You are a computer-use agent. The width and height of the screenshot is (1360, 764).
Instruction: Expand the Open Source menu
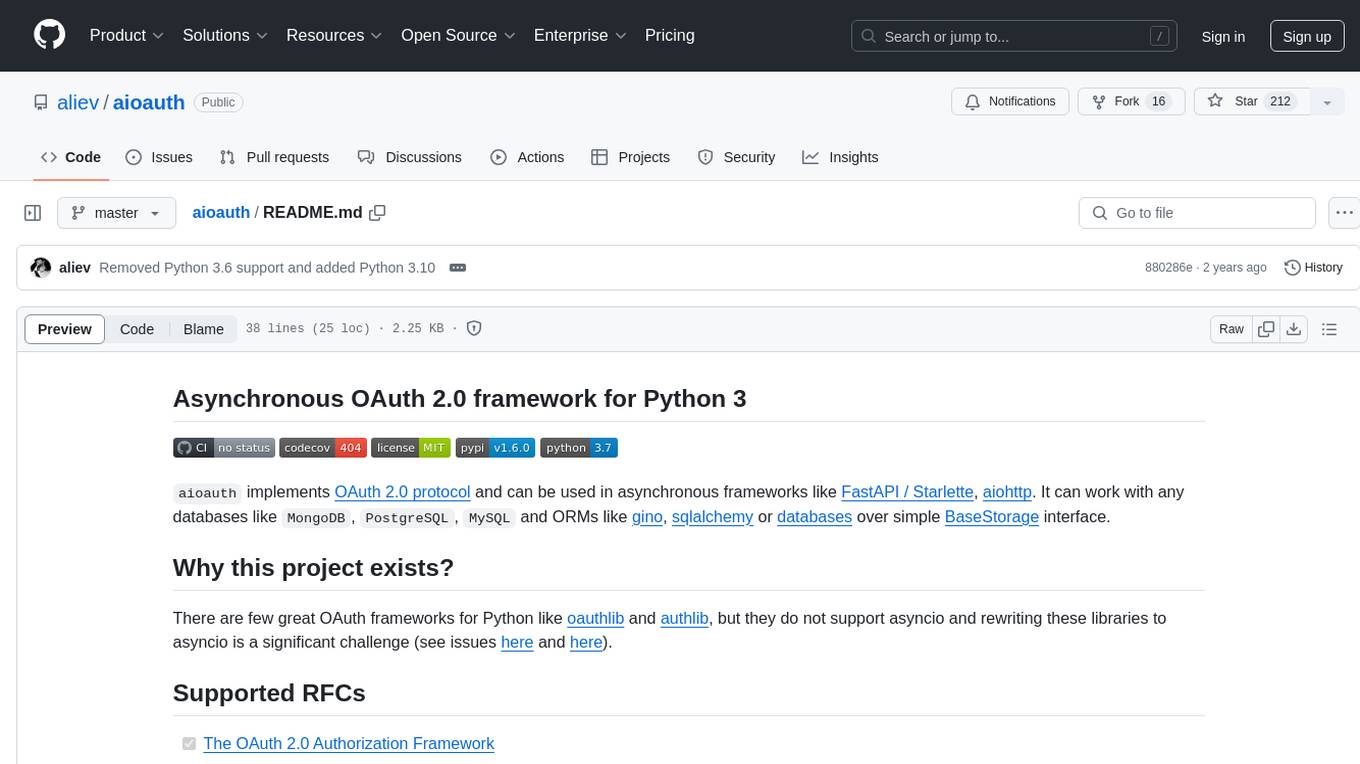(x=458, y=35)
